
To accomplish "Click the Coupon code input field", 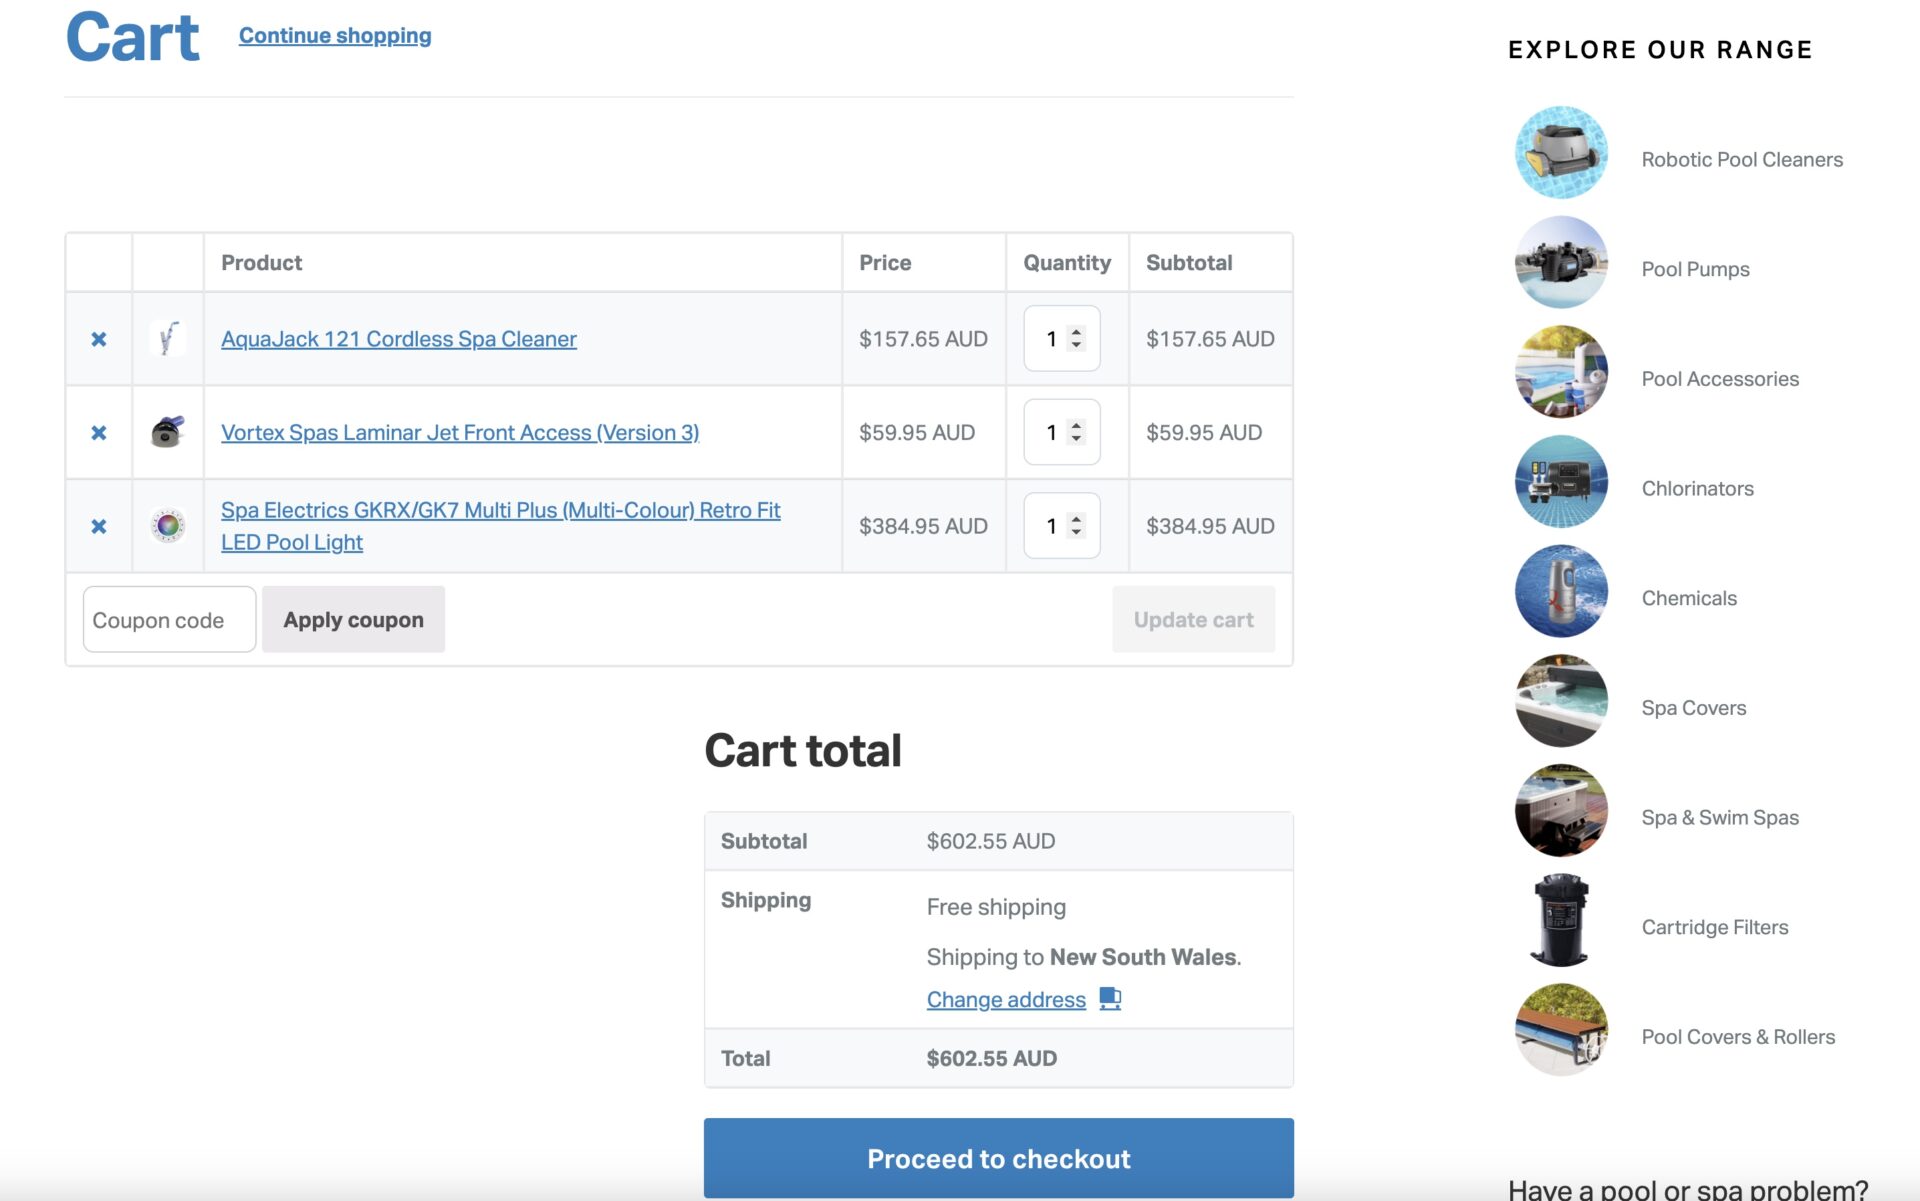I will point(169,620).
